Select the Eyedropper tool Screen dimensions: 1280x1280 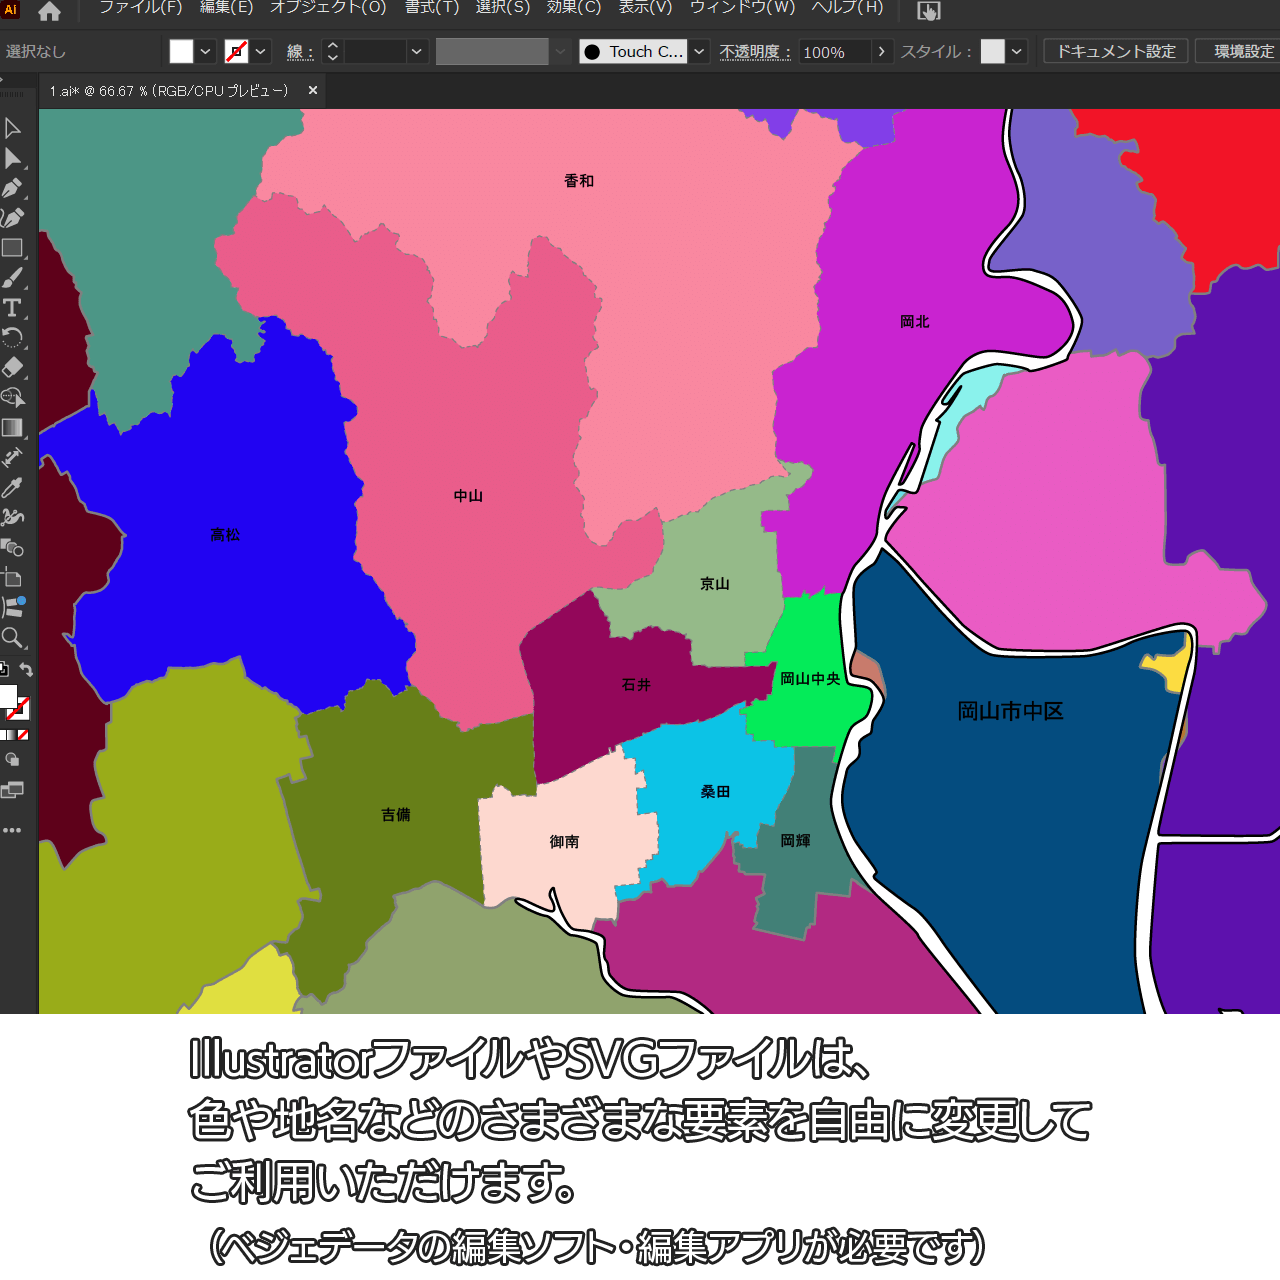(13, 487)
